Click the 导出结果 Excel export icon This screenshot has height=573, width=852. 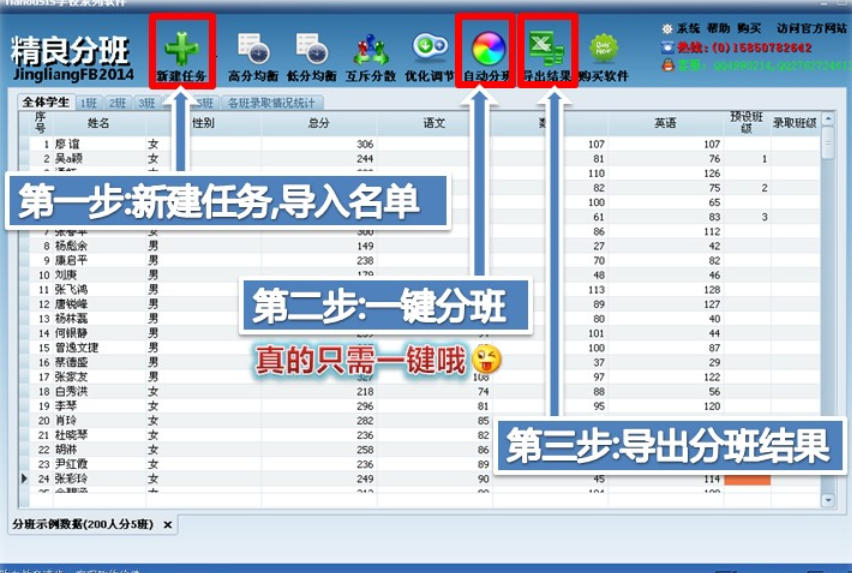point(547,49)
